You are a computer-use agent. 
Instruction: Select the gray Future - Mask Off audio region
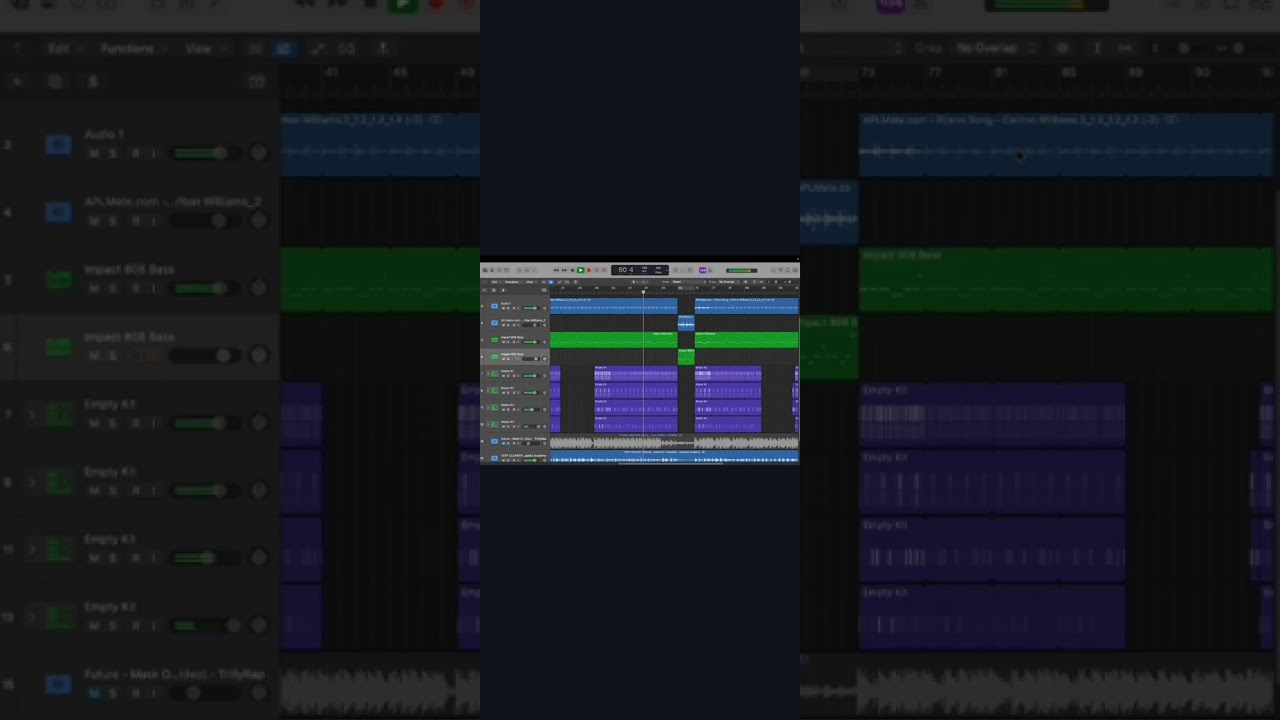674,442
